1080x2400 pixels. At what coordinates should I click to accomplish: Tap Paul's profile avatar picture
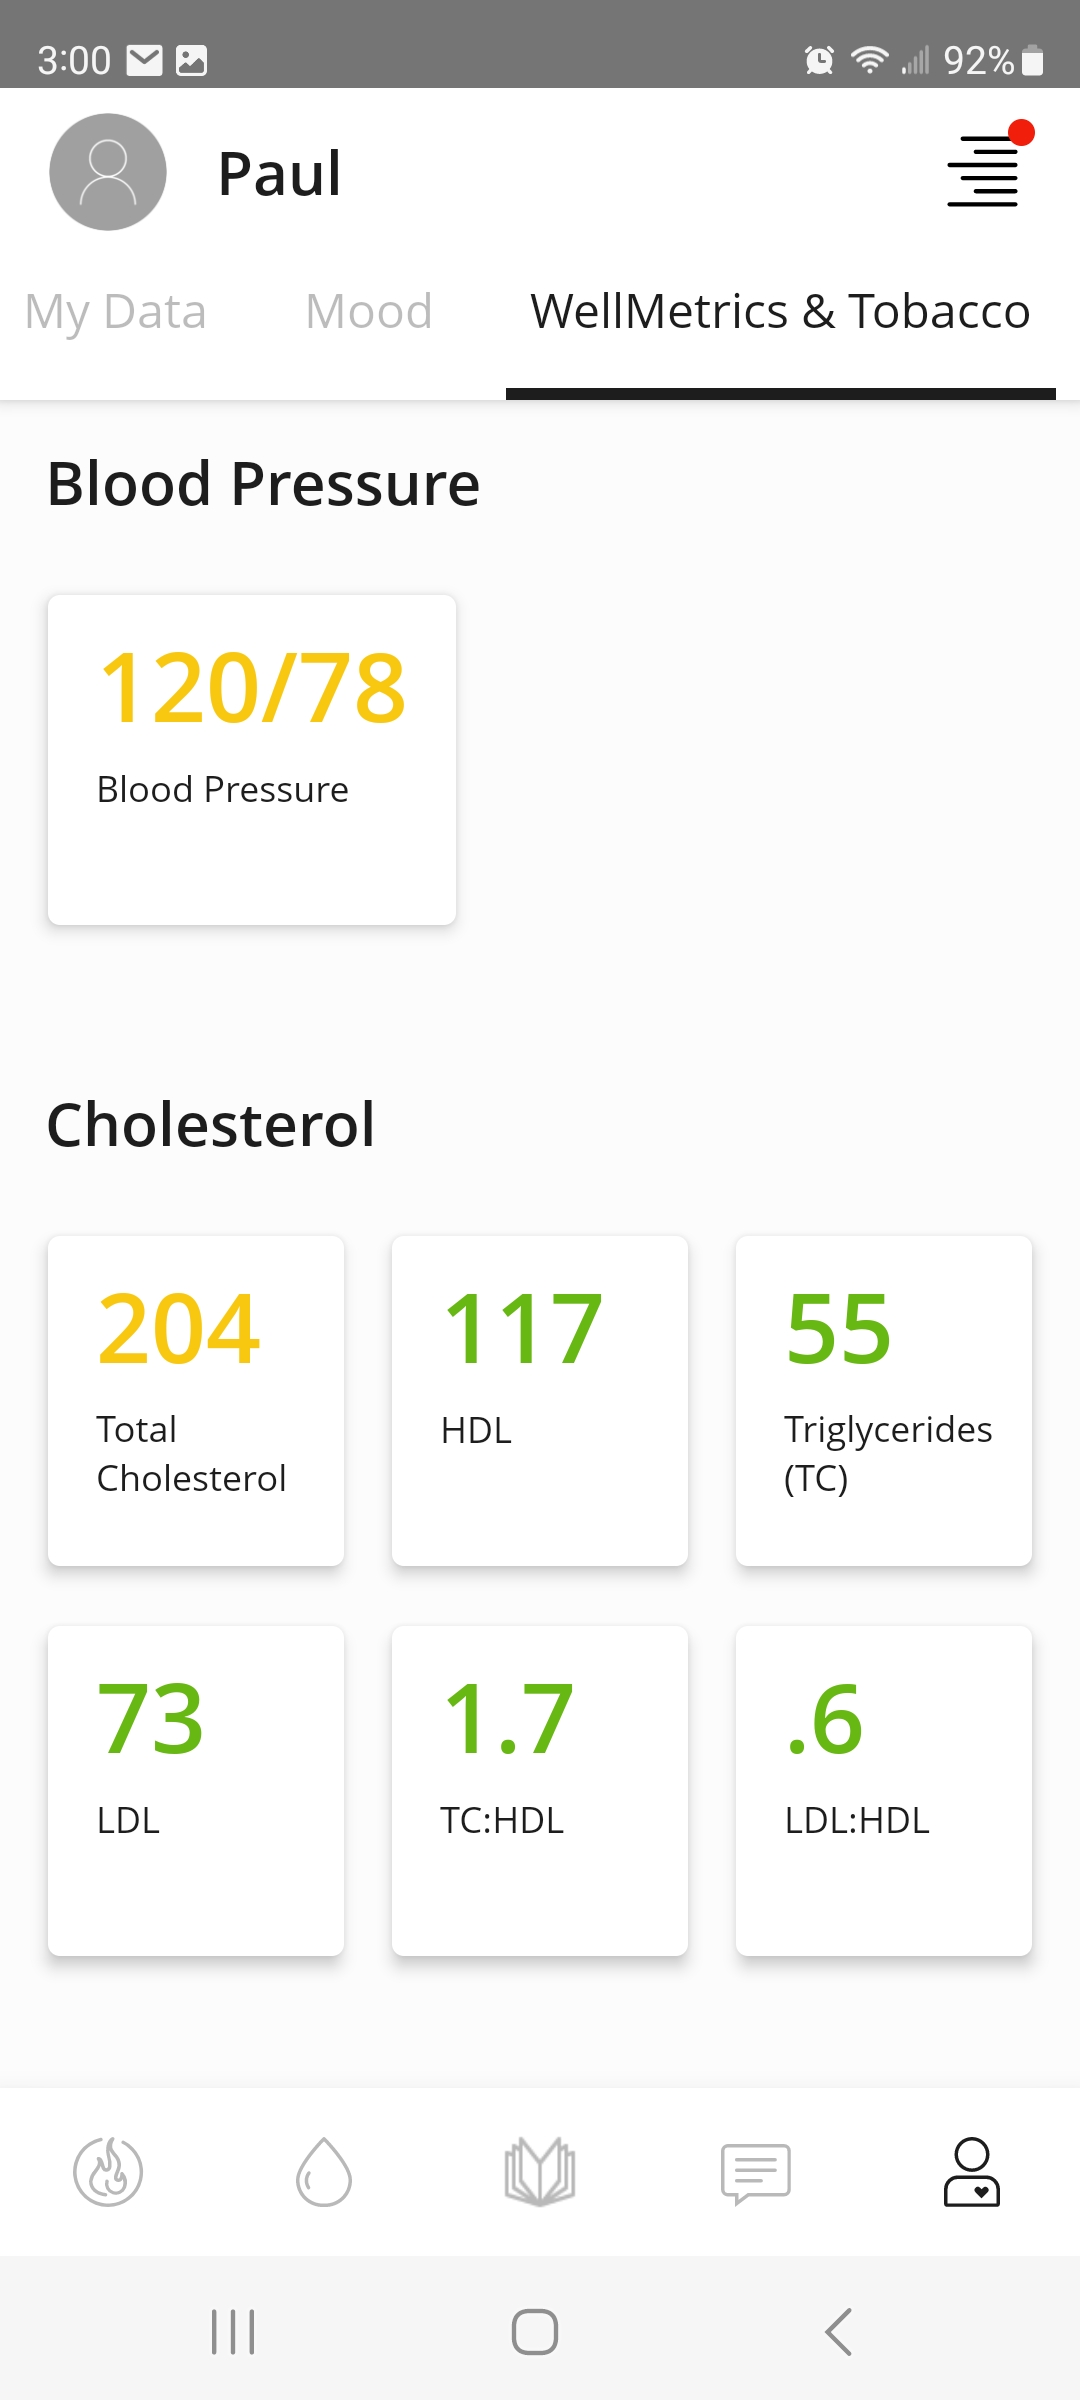pos(108,172)
